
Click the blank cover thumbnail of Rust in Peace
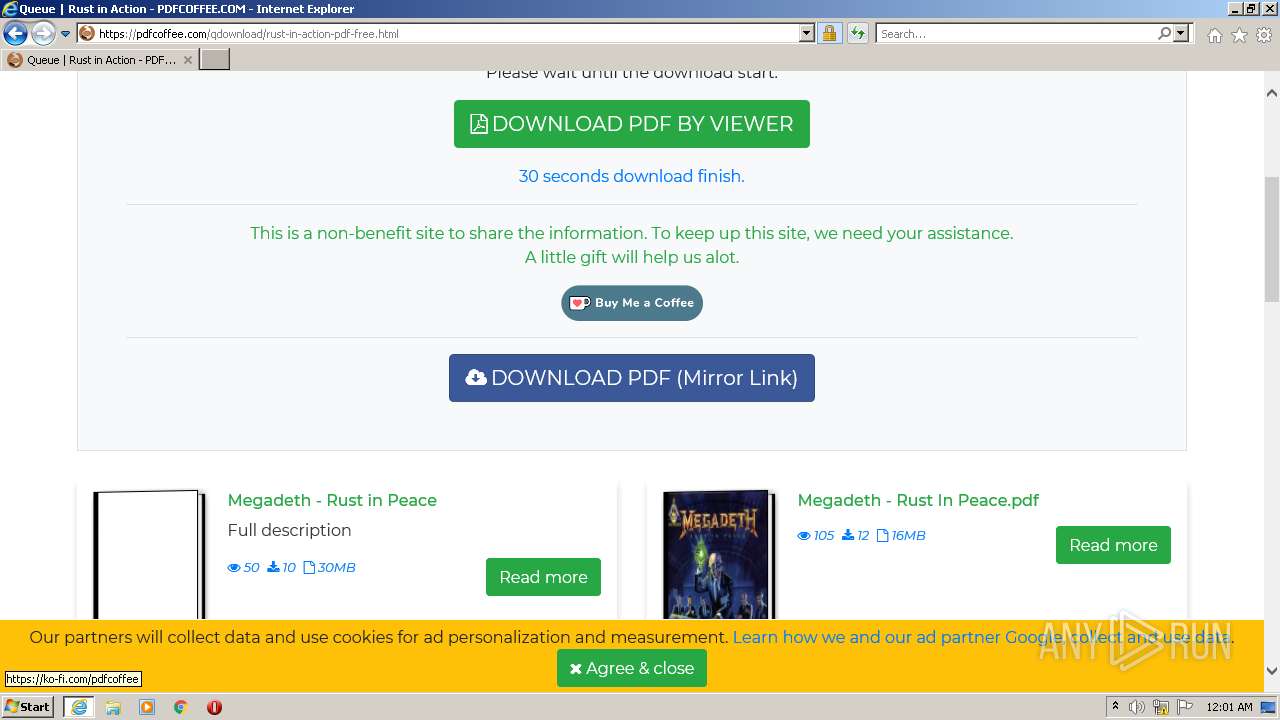(149, 555)
